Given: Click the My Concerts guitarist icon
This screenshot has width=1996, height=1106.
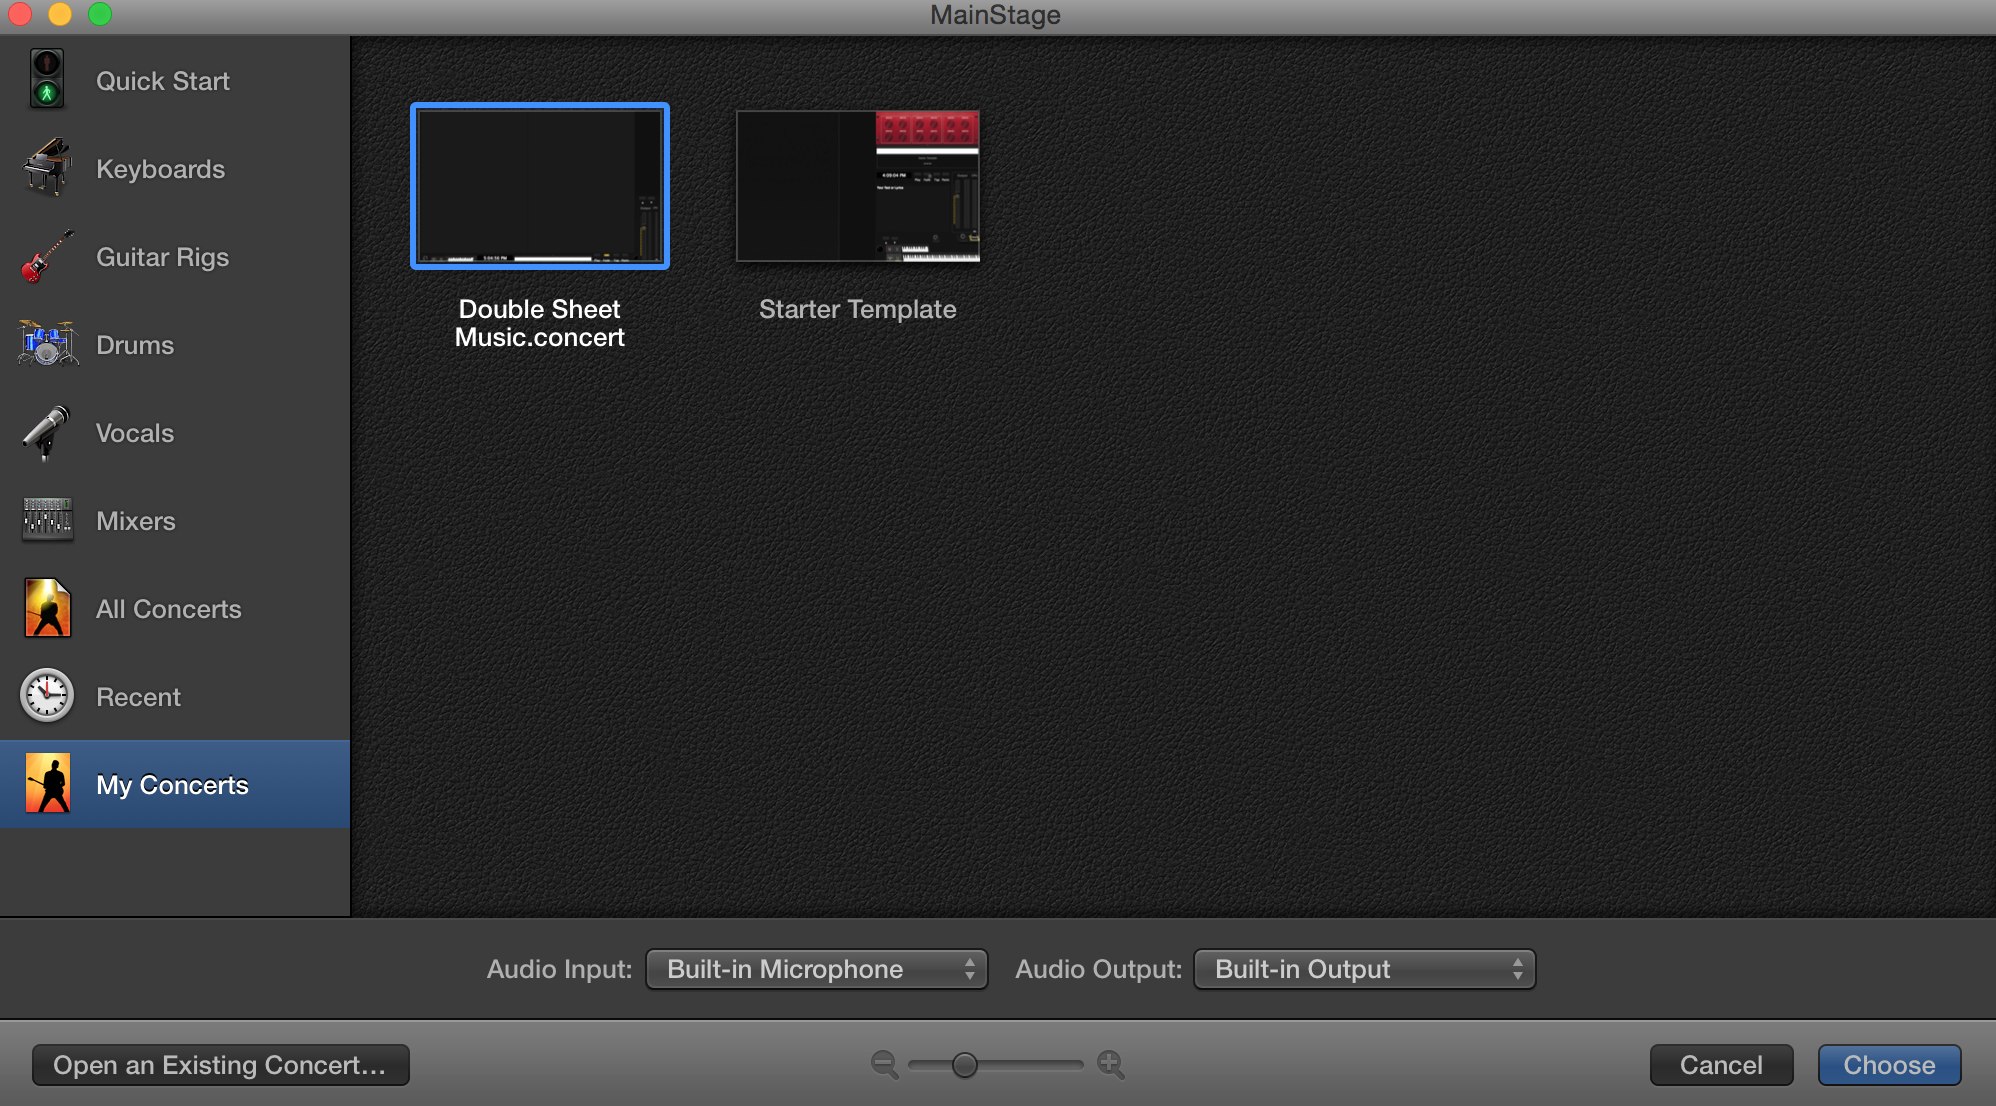Looking at the screenshot, I should 47,783.
